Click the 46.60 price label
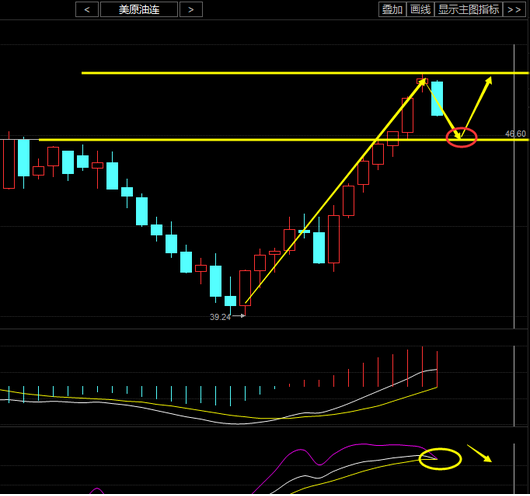Screen dimensions: 530x496 (515, 134)
